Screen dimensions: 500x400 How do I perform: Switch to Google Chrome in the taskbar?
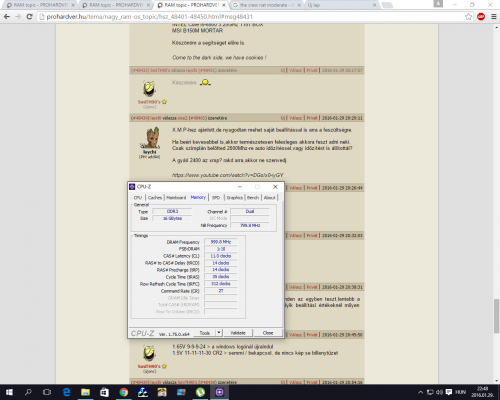pos(124,392)
